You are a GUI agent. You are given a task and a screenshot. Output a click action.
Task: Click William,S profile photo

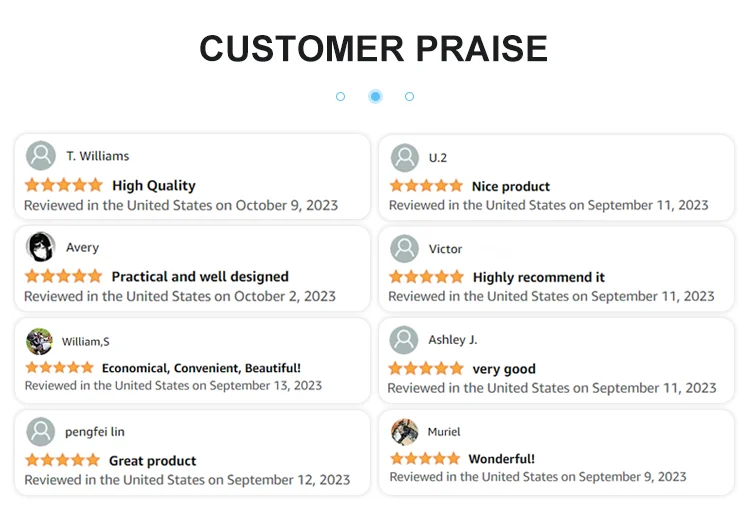click(x=39, y=341)
